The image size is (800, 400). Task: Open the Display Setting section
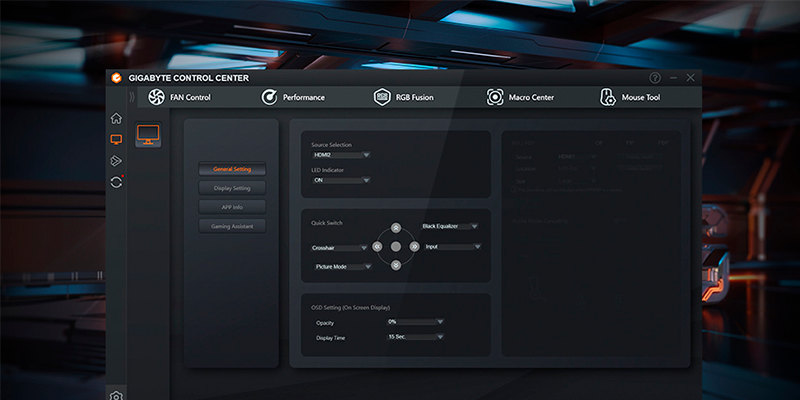[x=232, y=188]
